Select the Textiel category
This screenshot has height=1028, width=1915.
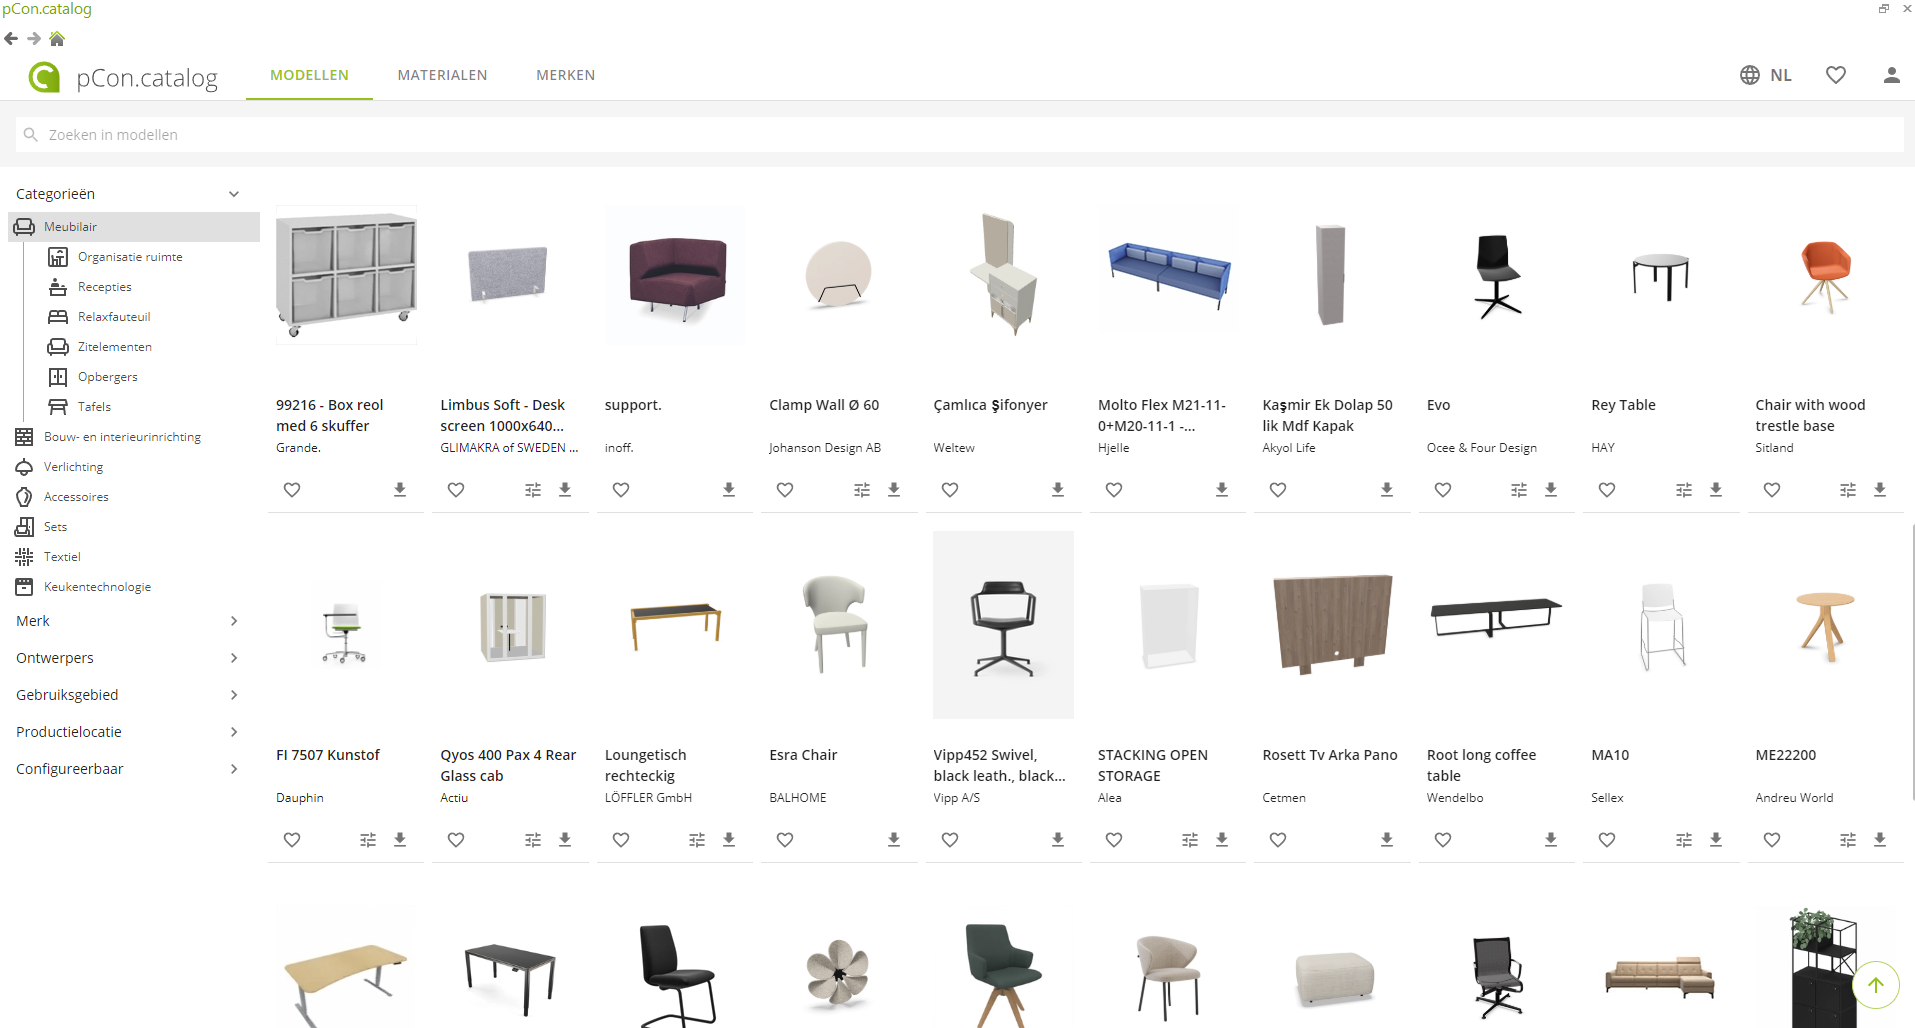62,557
